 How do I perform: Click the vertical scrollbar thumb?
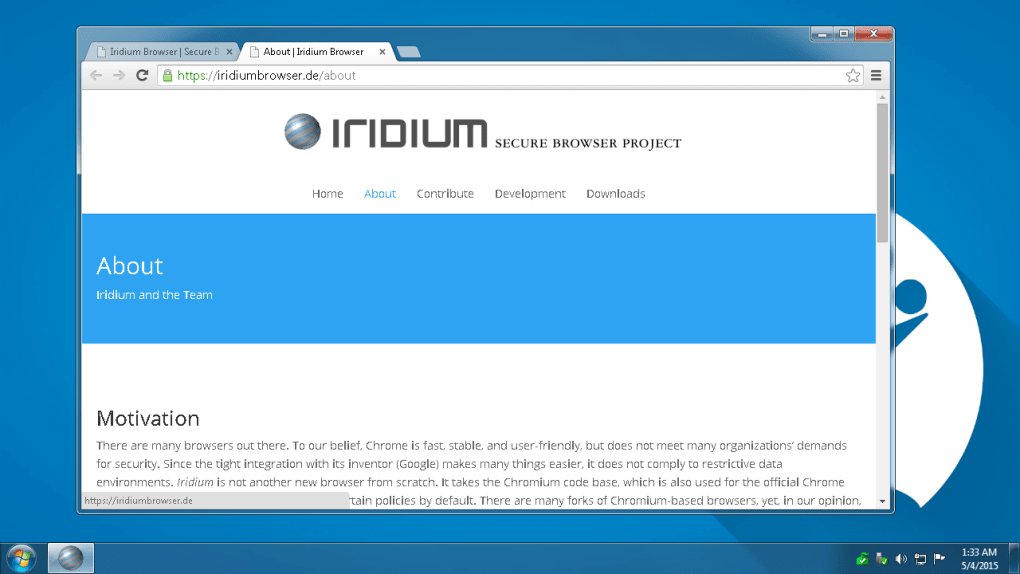(882, 173)
